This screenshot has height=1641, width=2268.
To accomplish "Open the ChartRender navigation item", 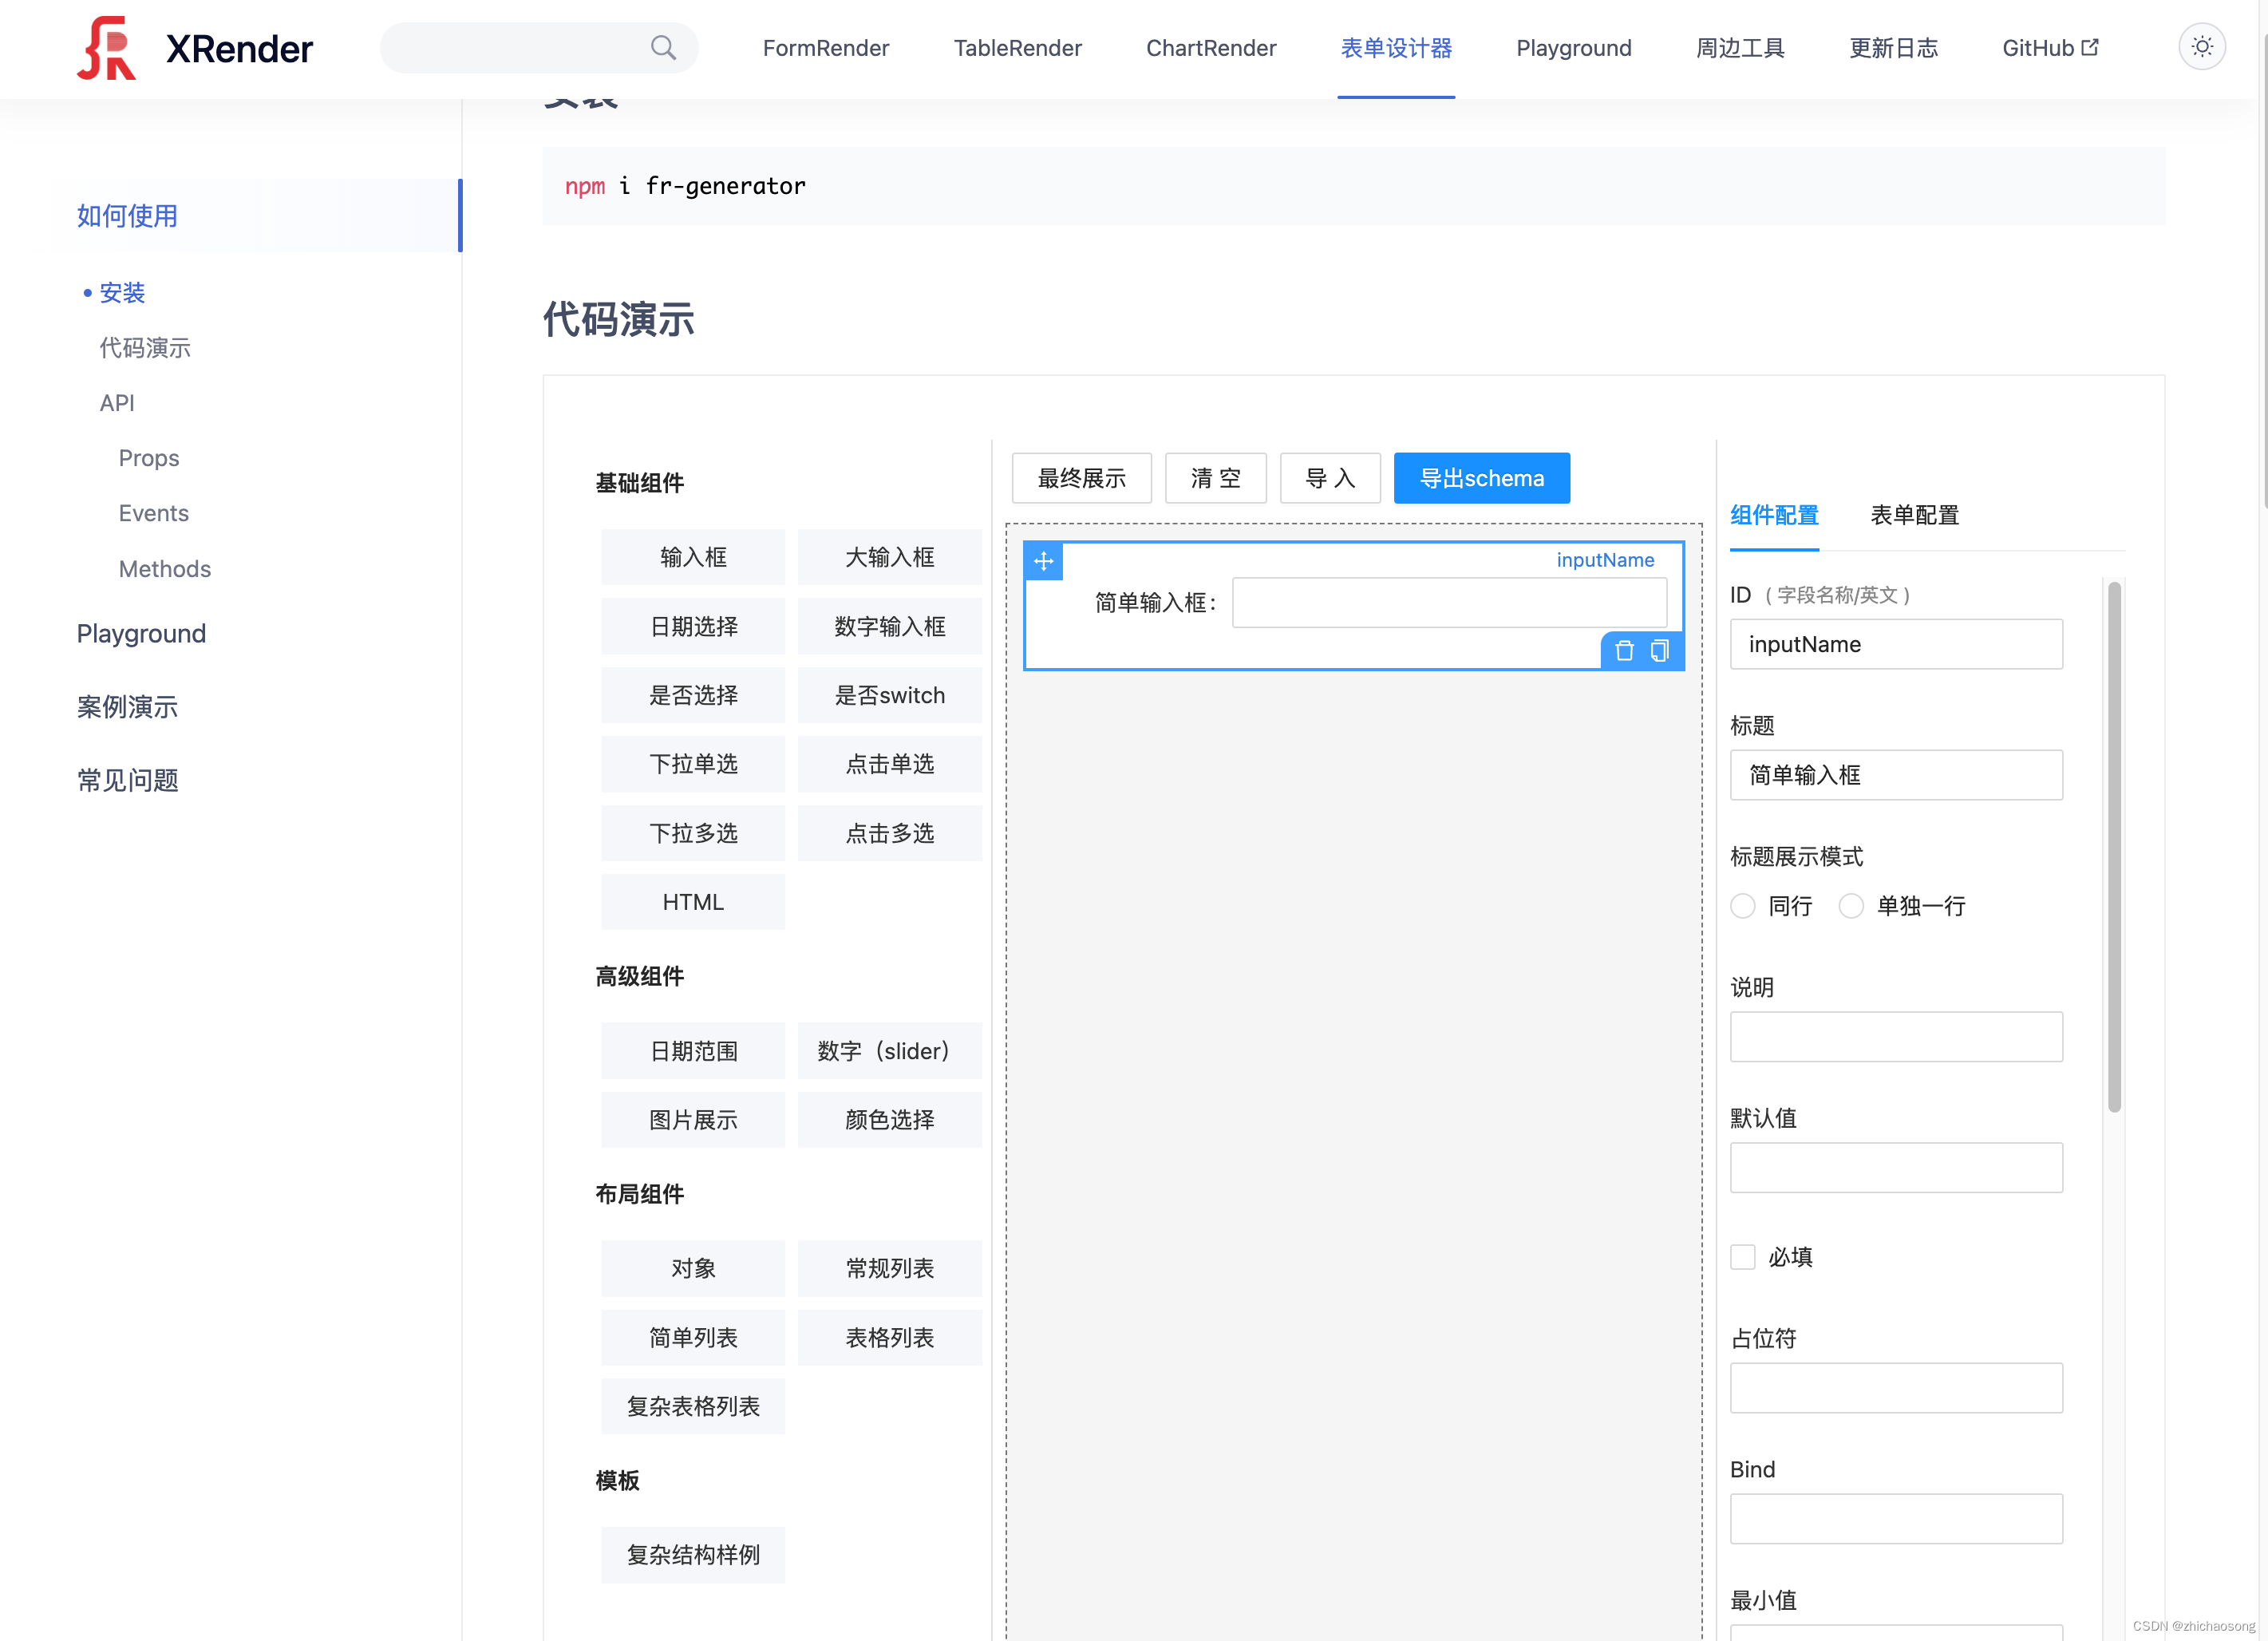I will coord(1211,47).
